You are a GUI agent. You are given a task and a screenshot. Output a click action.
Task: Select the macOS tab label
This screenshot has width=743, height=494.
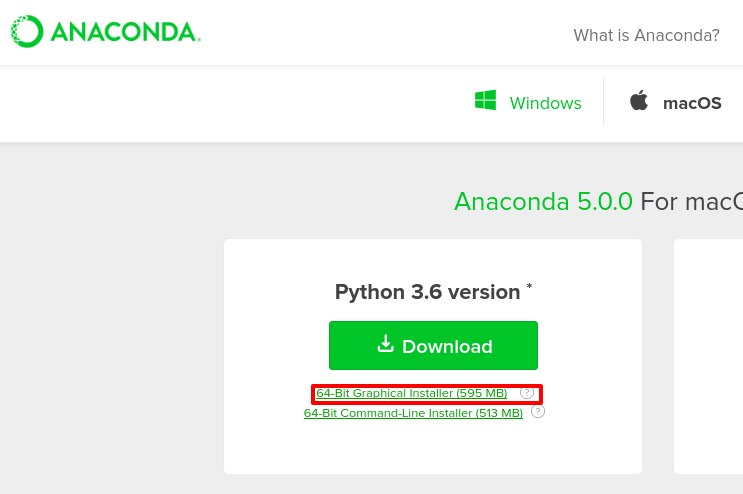(x=692, y=103)
